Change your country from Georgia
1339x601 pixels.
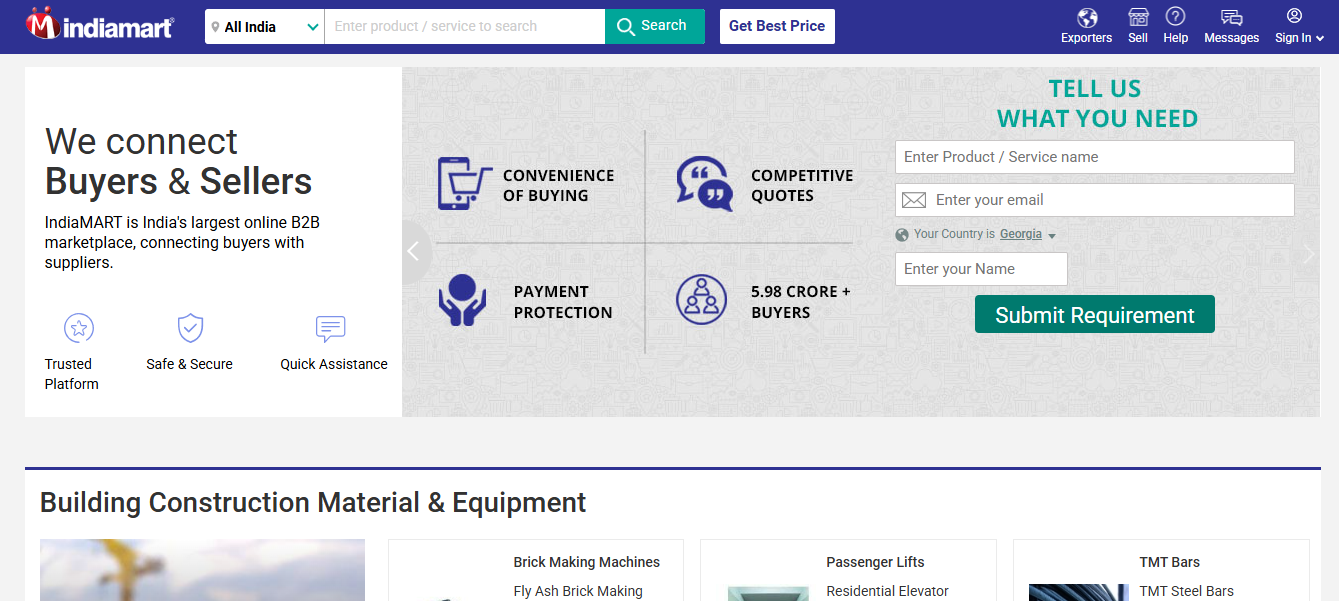coord(1020,234)
